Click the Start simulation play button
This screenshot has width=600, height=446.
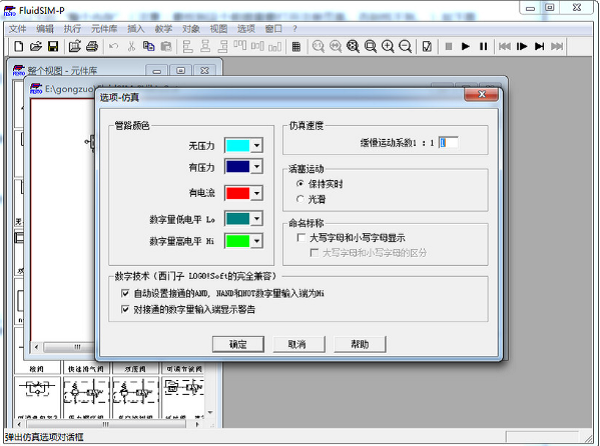[466, 47]
